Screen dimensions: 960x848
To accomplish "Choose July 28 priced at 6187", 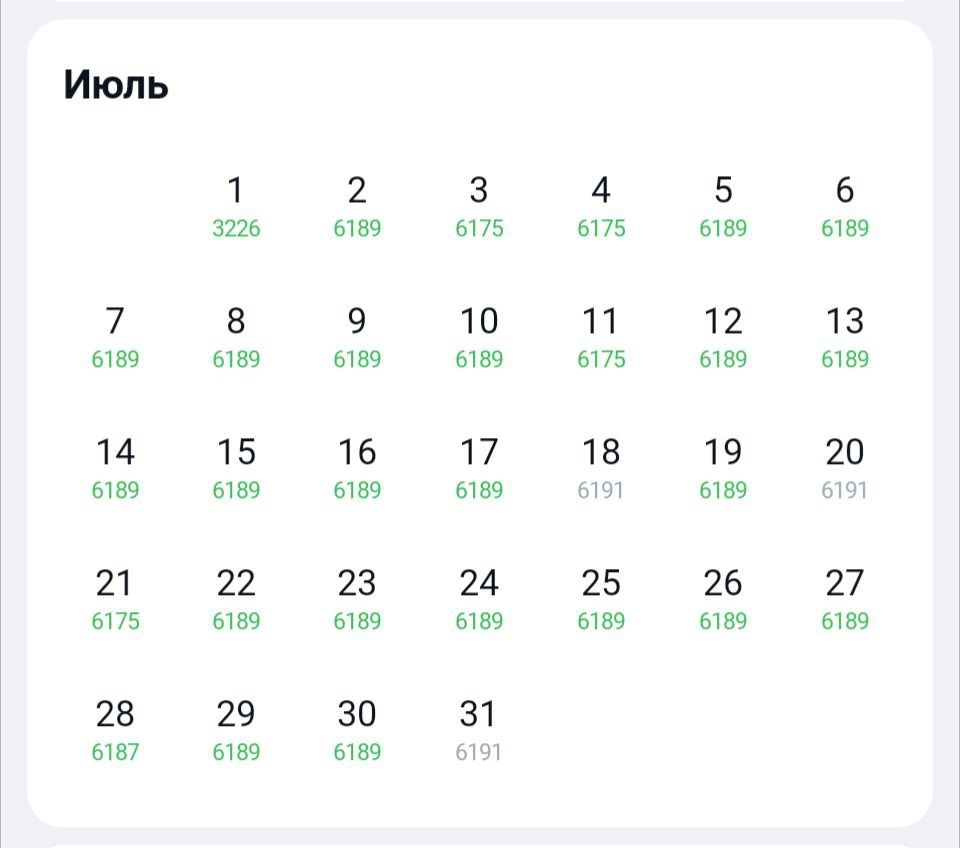I will coord(115,730).
